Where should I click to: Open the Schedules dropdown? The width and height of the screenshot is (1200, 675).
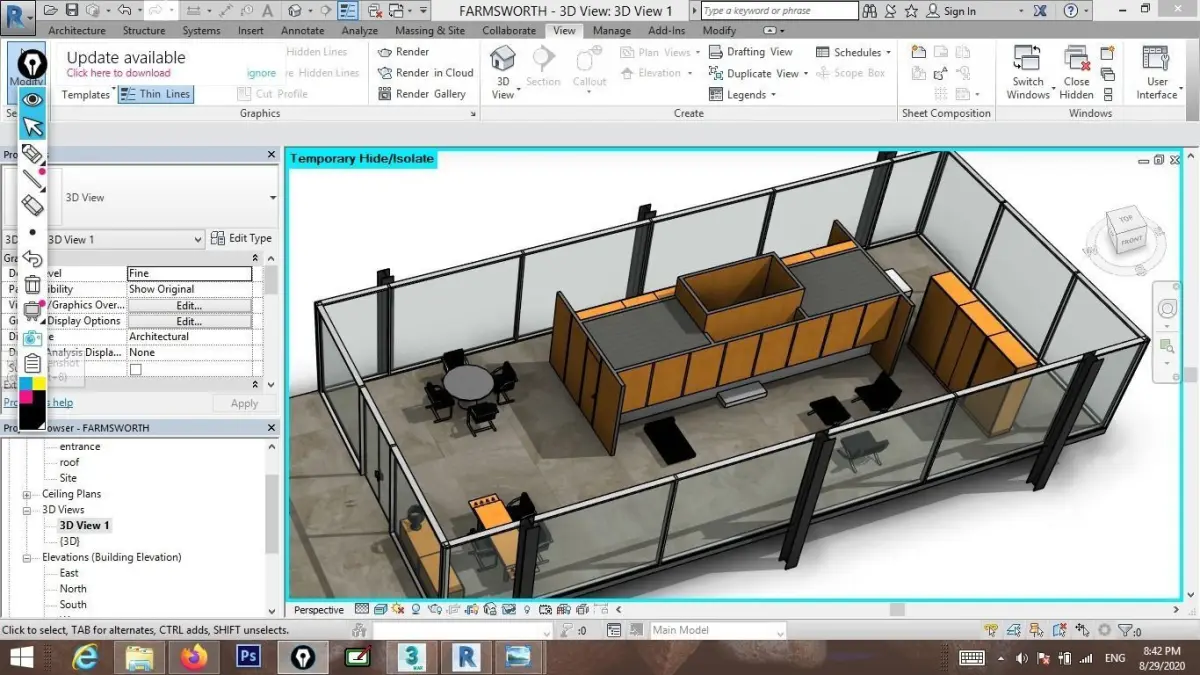coord(853,52)
